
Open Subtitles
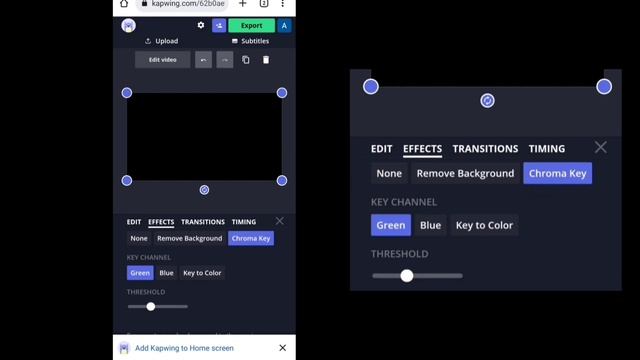tap(250, 41)
